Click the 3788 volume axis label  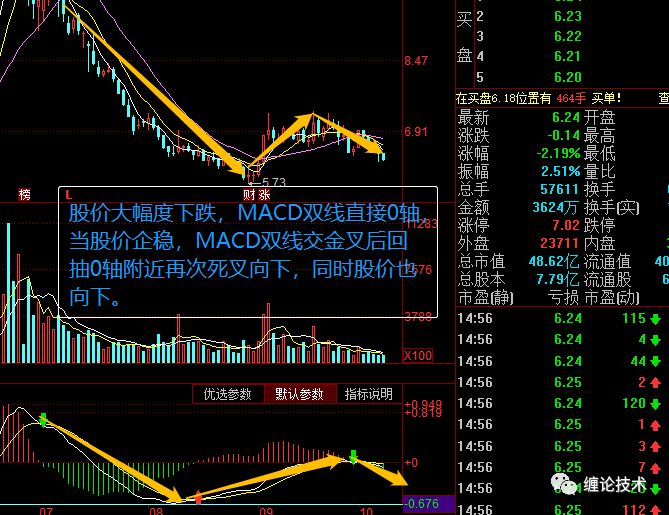click(418, 316)
